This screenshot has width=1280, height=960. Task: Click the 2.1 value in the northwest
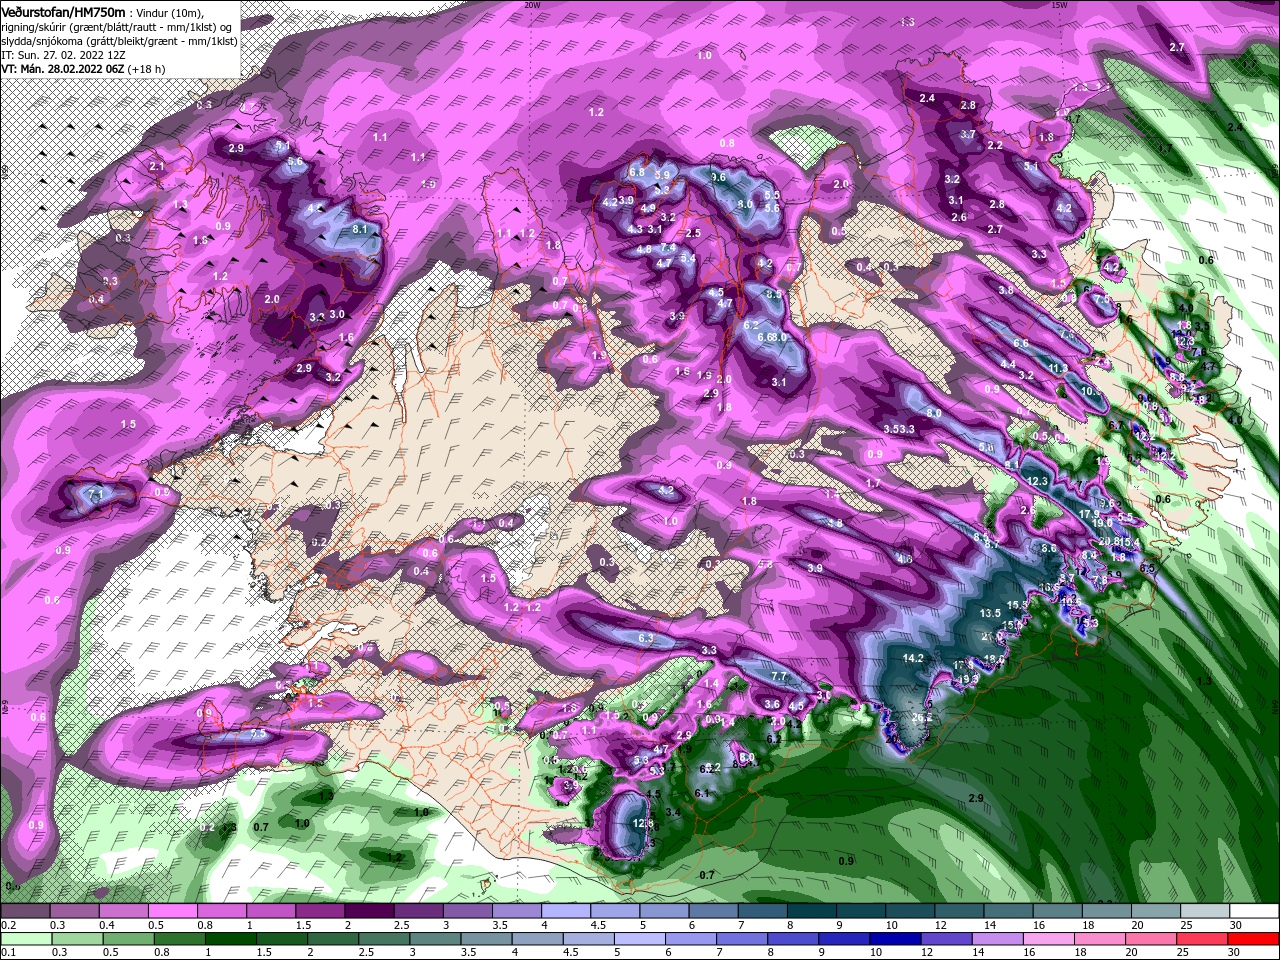pyautogui.click(x=157, y=166)
